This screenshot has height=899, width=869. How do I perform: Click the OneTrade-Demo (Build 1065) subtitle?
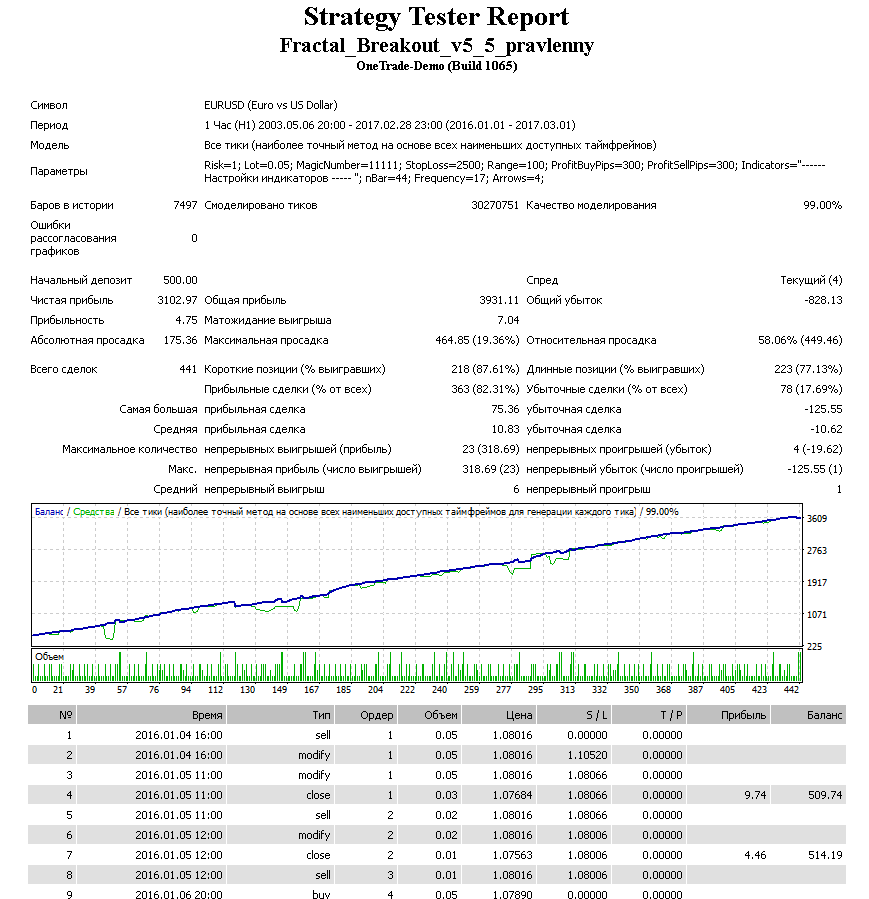tap(436, 66)
